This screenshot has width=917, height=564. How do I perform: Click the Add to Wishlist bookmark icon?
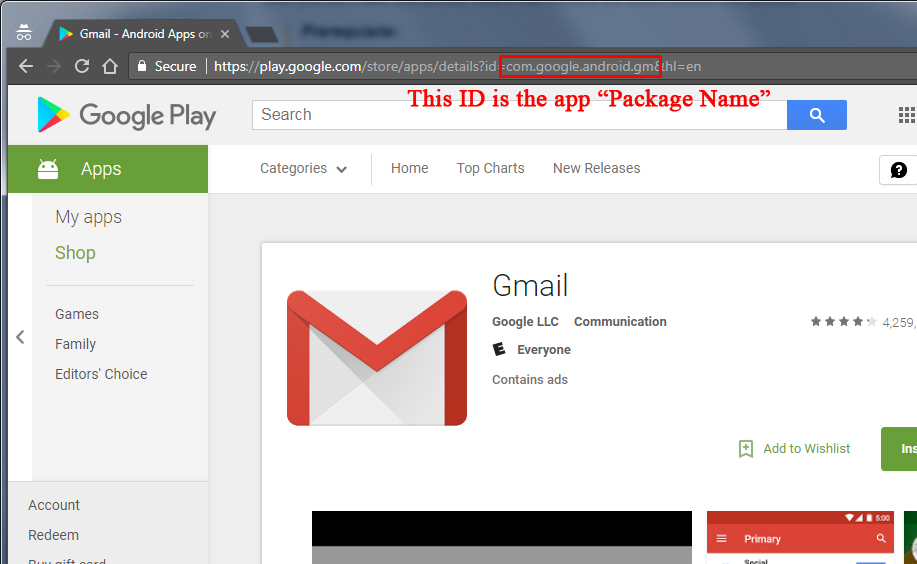tap(746, 449)
